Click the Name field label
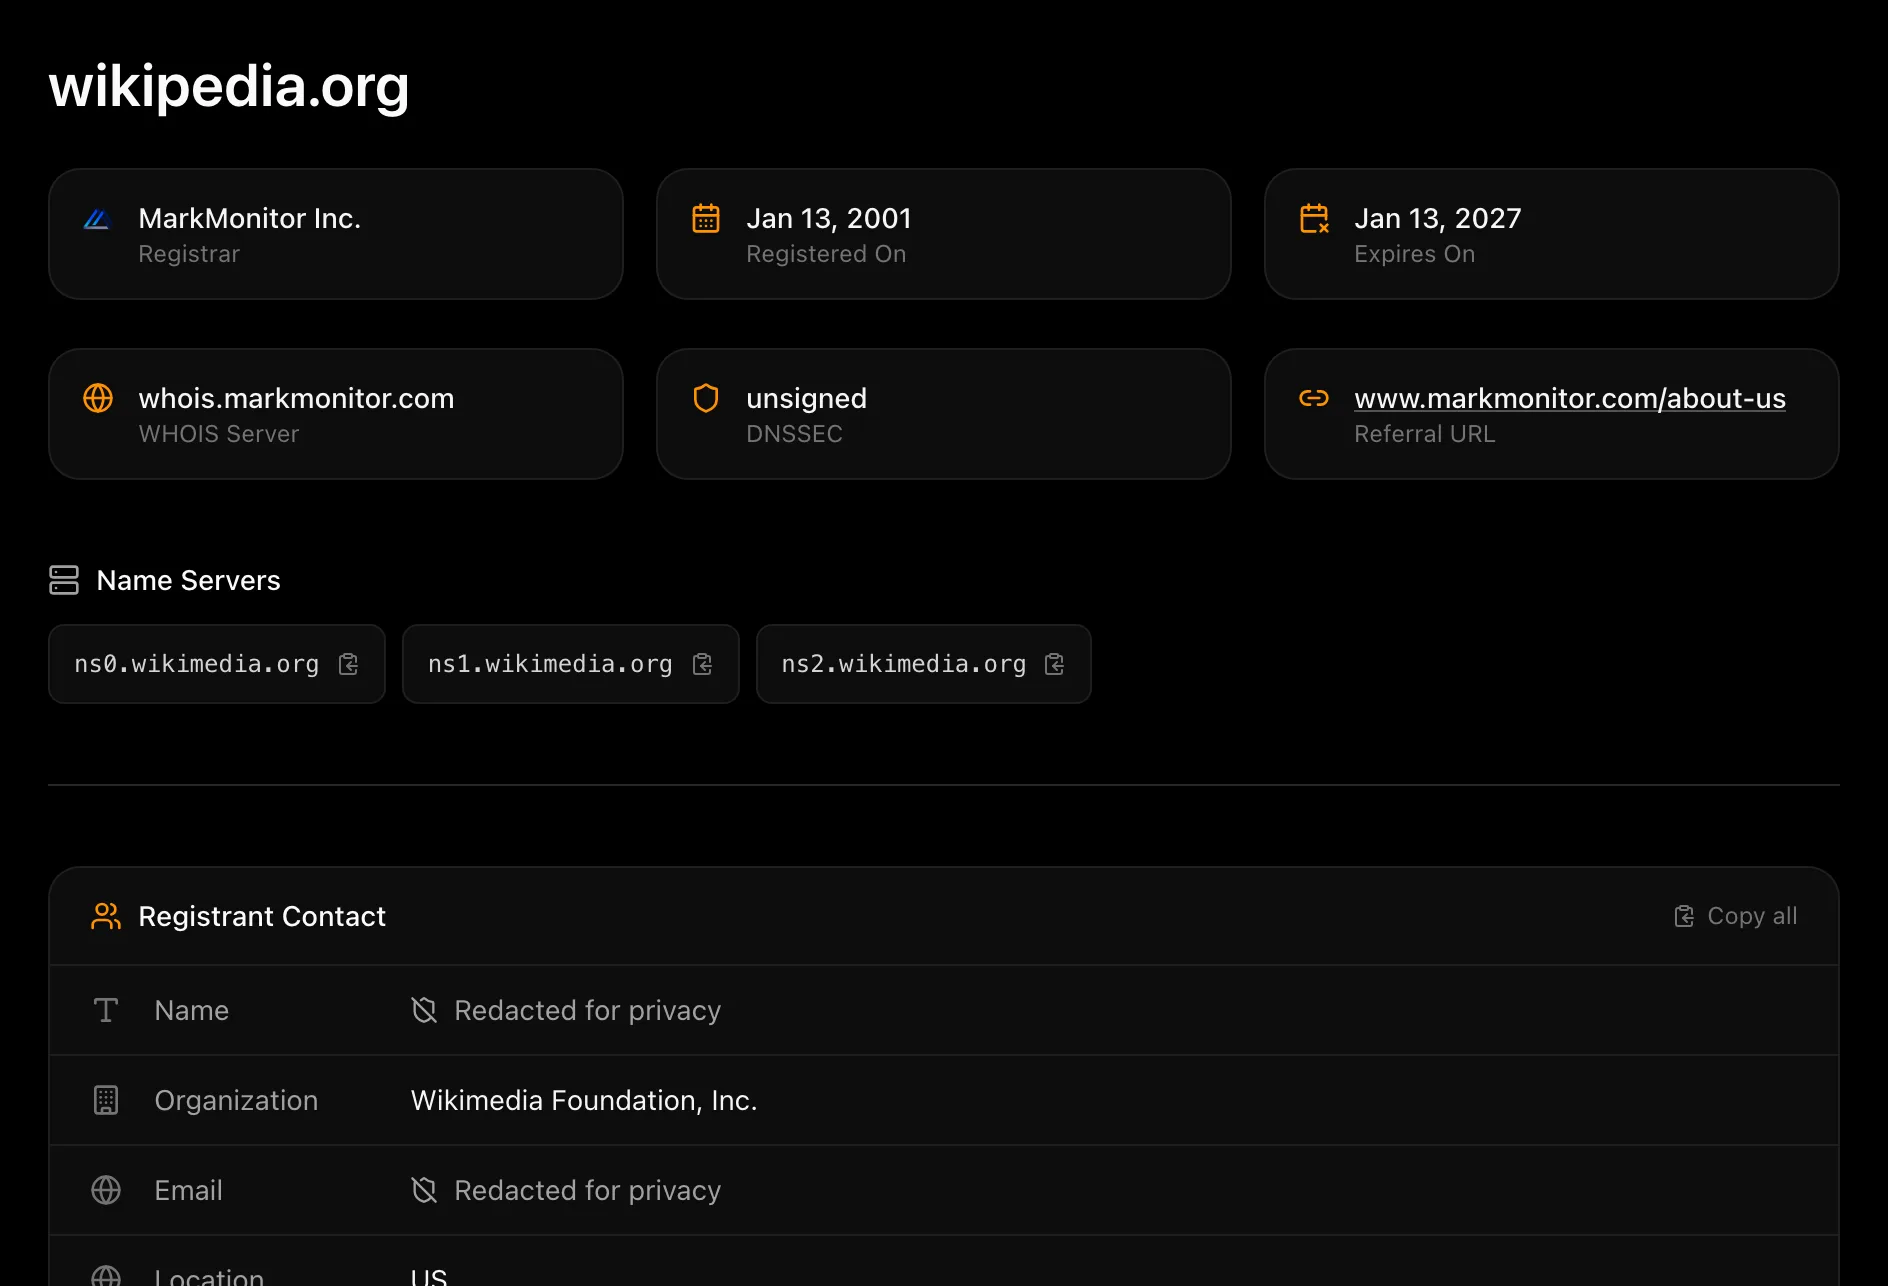The height and width of the screenshot is (1286, 1888). [191, 1010]
